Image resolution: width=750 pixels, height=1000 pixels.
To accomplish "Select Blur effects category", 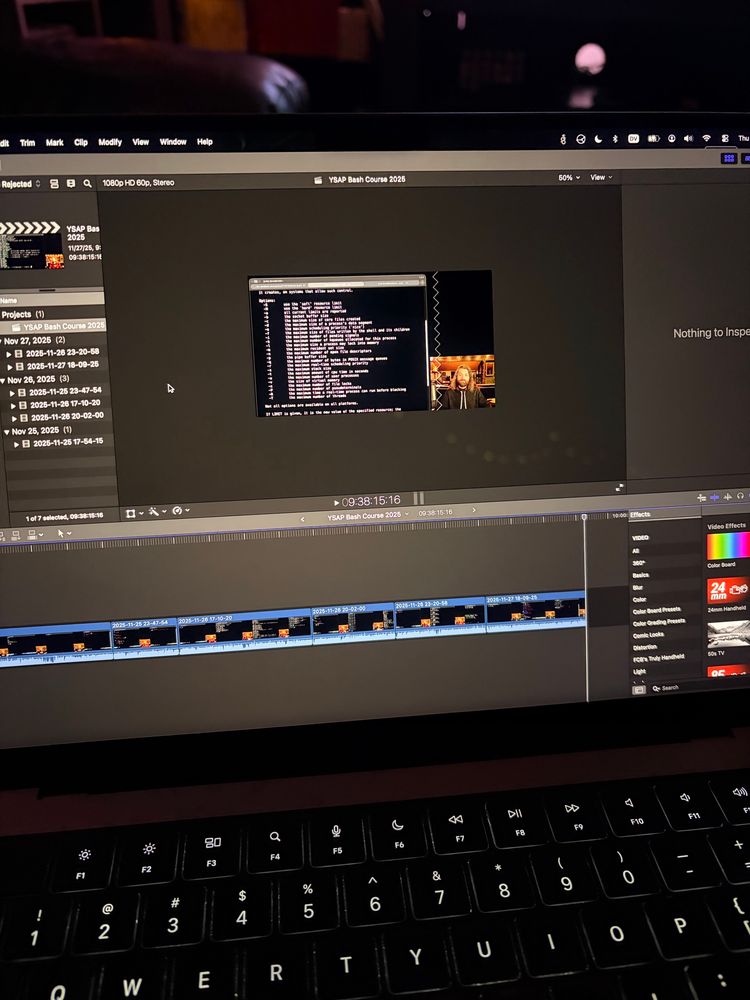I will pos(638,587).
